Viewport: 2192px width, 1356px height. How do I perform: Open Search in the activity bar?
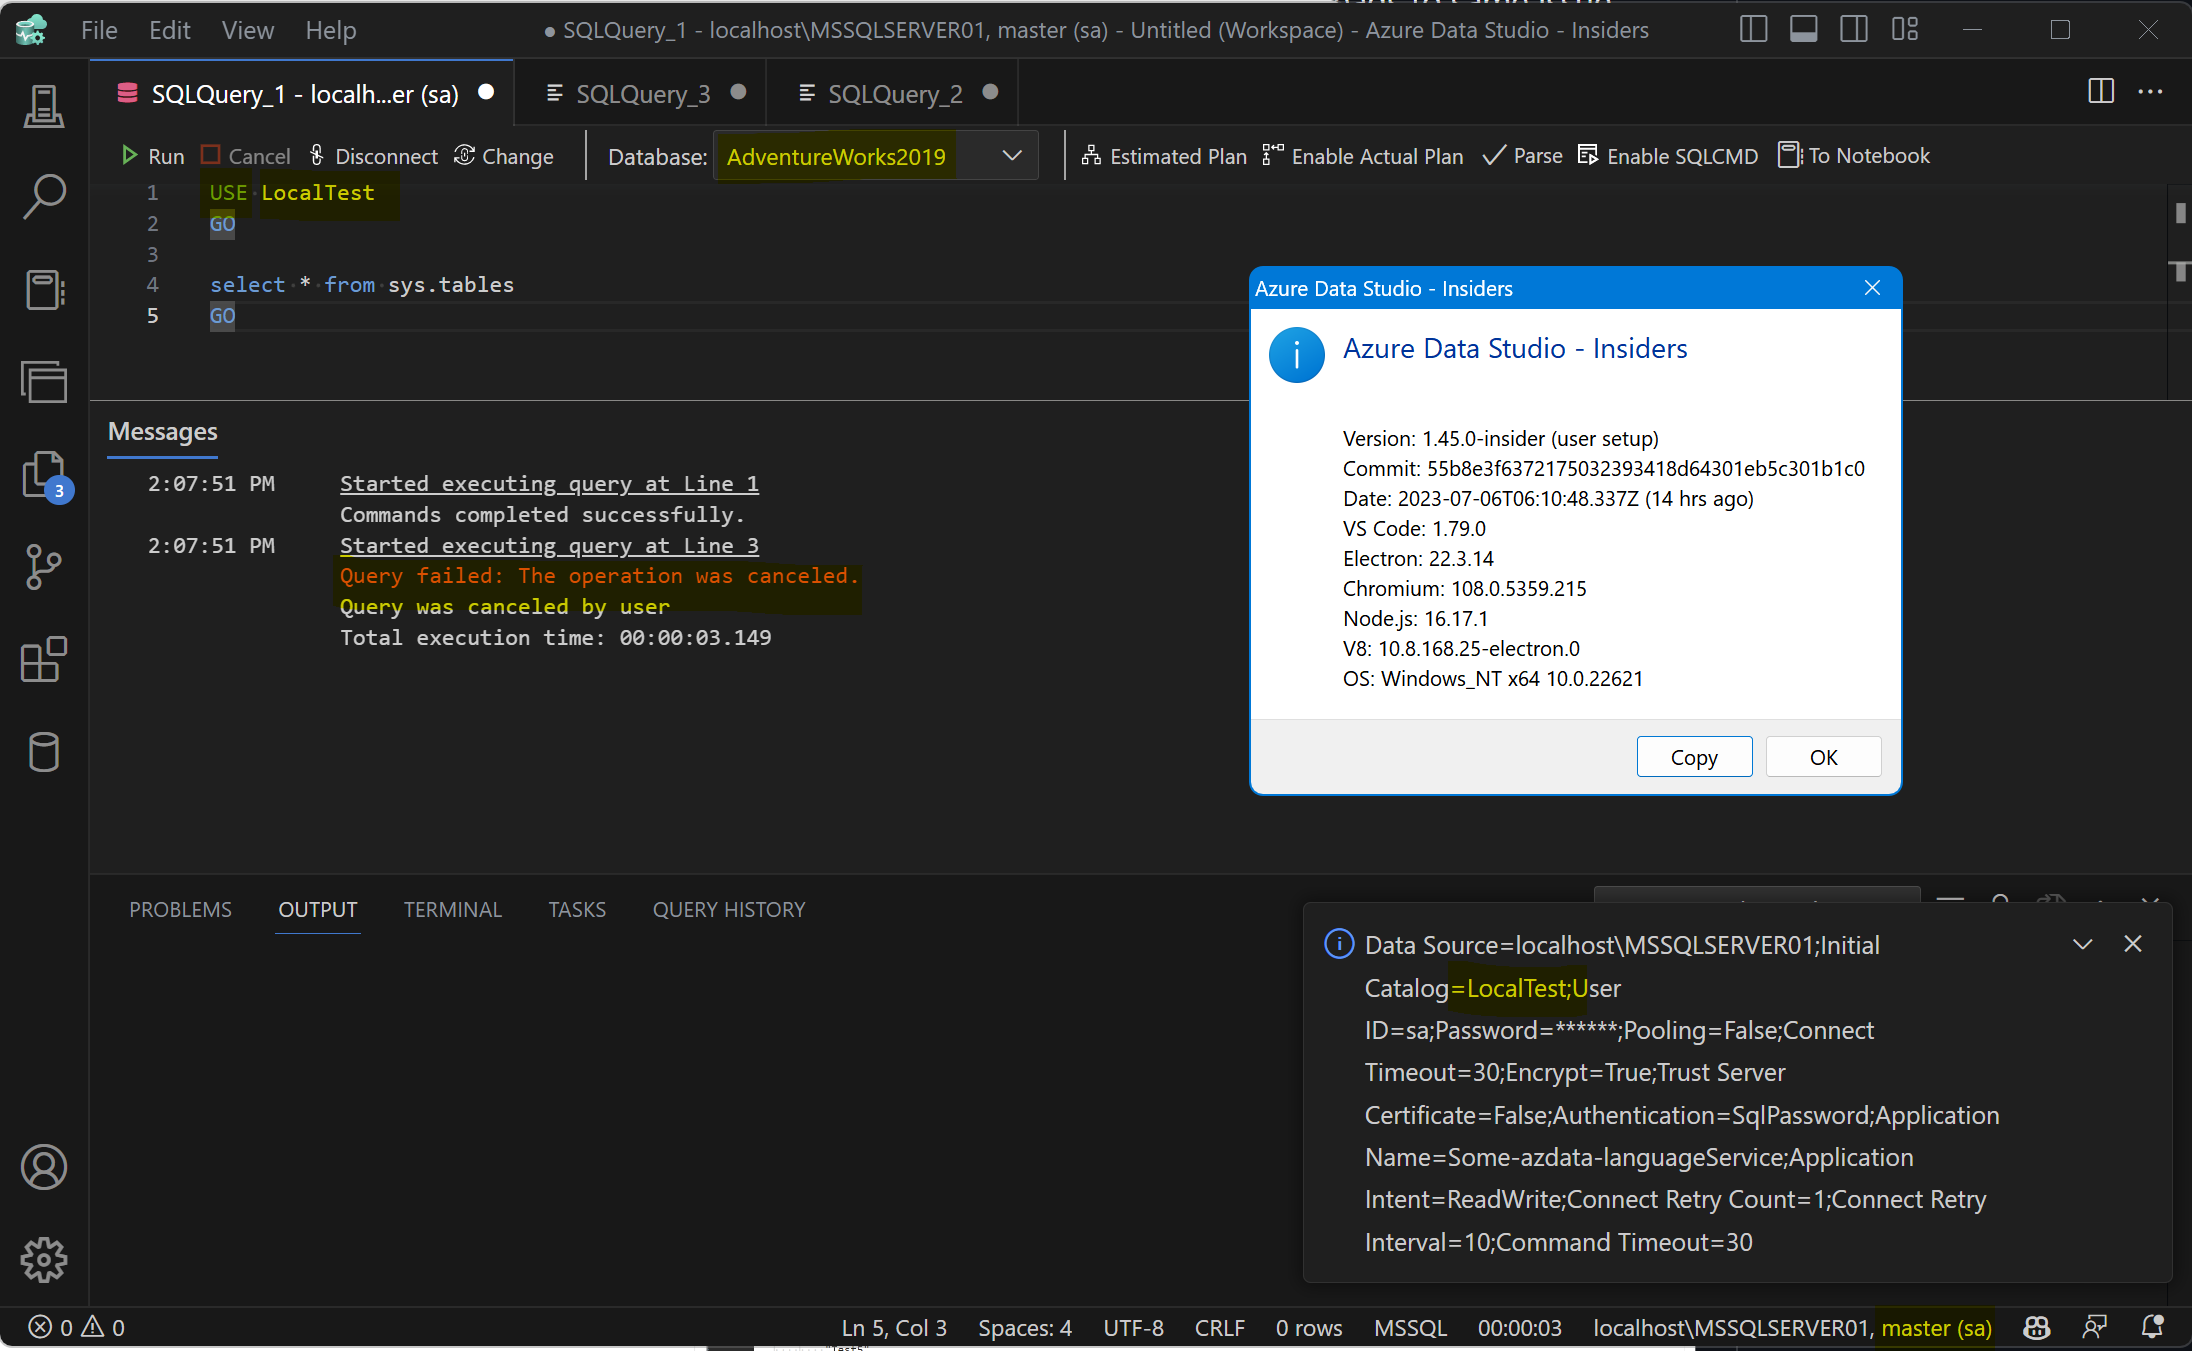43,197
